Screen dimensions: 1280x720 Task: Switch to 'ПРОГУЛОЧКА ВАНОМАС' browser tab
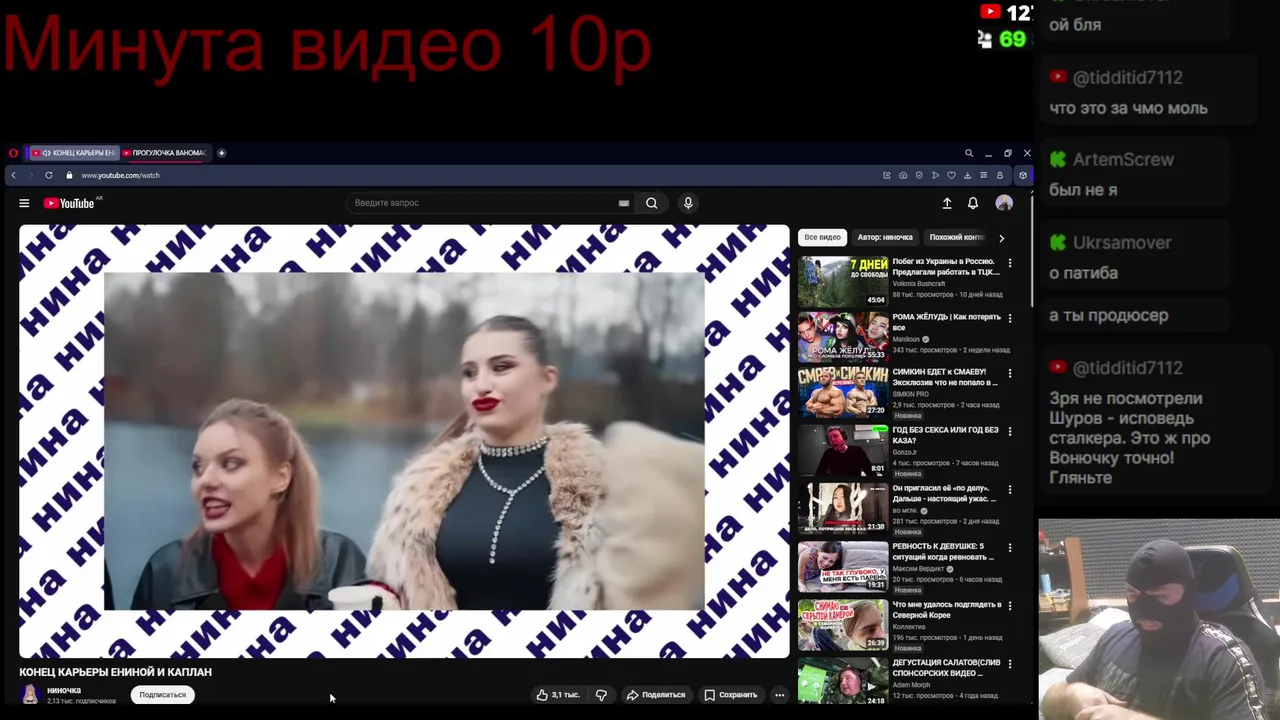pyautogui.click(x=164, y=153)
